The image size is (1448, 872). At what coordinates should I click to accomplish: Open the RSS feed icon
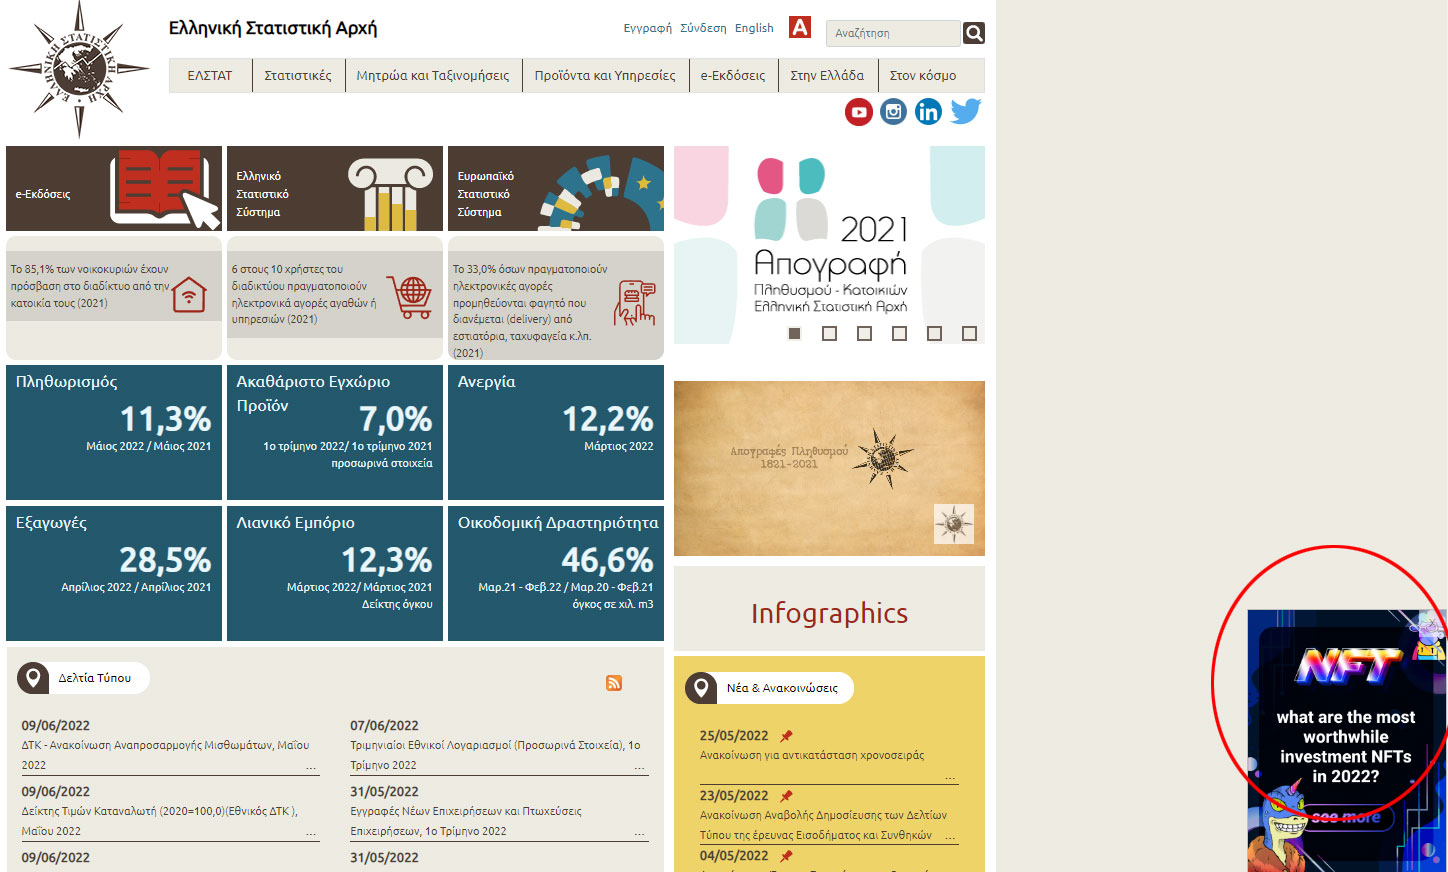tap(614, 683)
